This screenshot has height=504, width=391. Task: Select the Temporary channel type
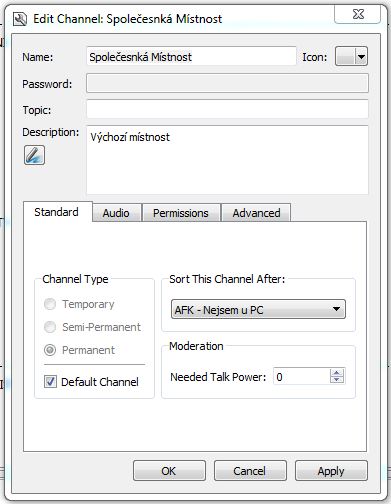click(x=50, y=304)
